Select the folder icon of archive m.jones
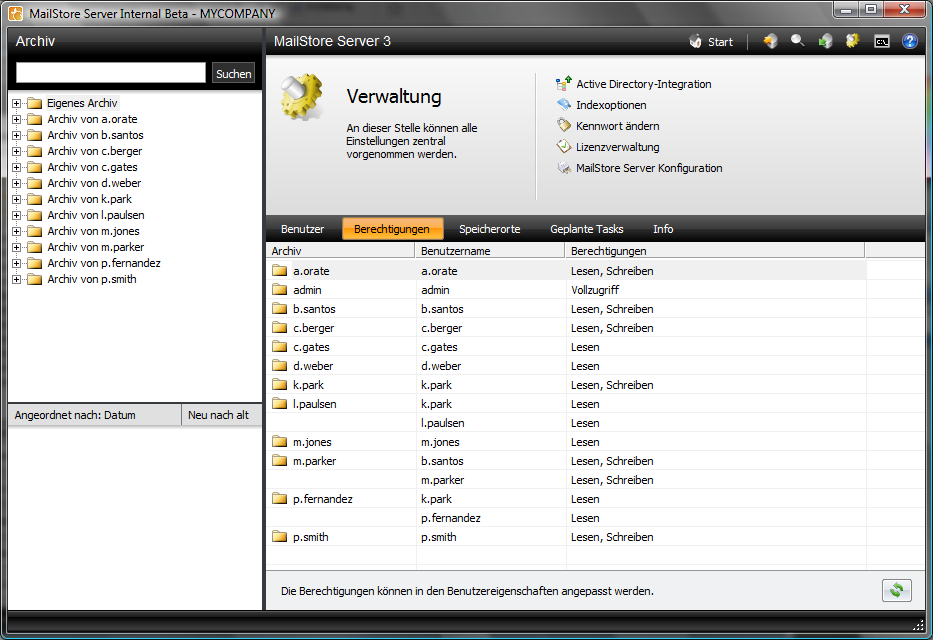 [280, 442]
